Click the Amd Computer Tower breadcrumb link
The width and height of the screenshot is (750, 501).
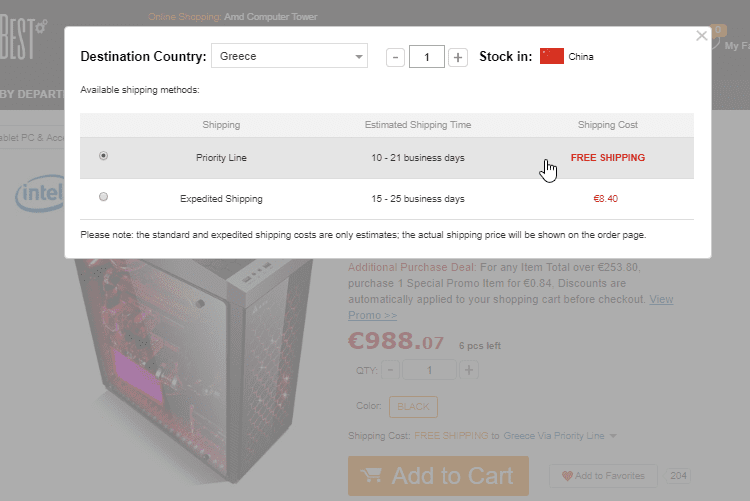pos(270,17)
